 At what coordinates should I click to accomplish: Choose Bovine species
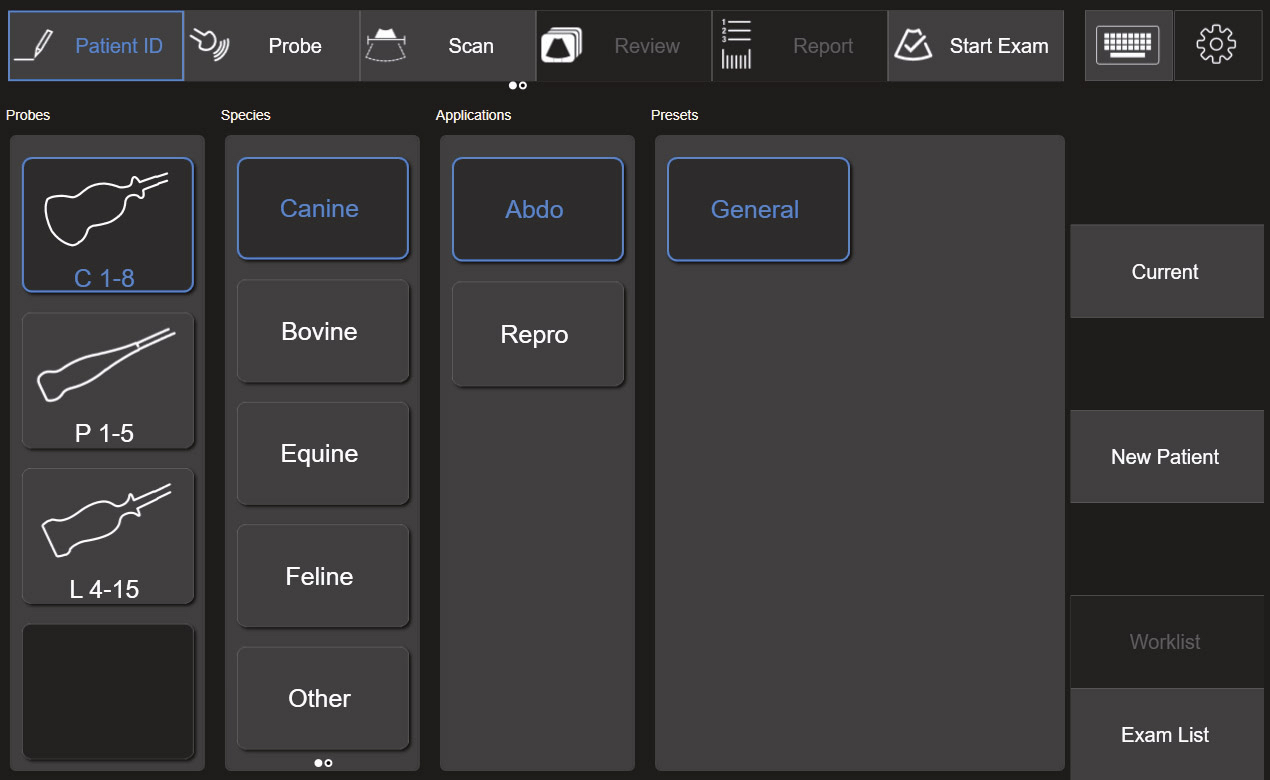point(323,331)
